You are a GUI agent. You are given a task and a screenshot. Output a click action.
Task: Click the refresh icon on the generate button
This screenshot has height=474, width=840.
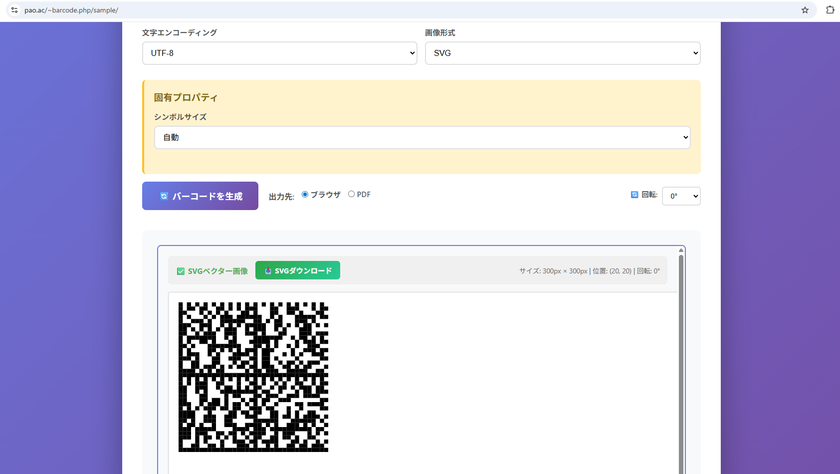164,196
